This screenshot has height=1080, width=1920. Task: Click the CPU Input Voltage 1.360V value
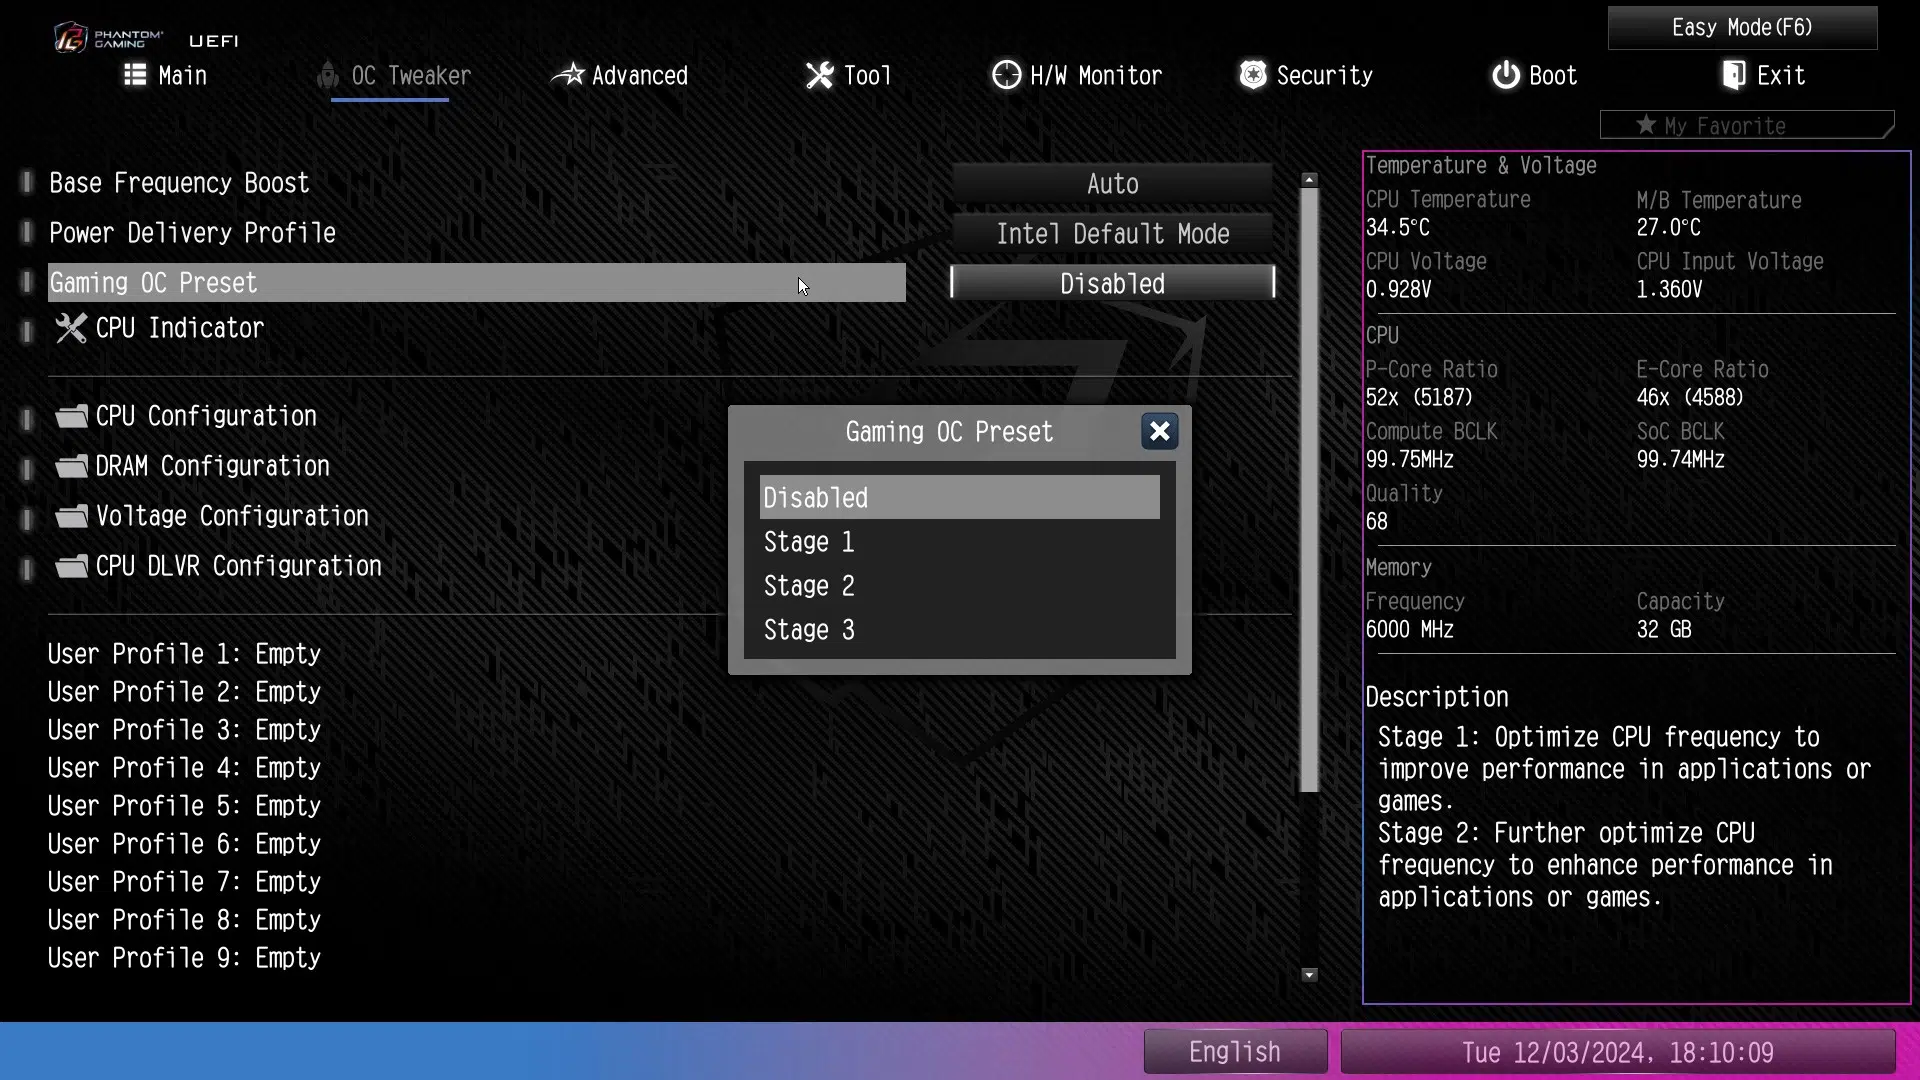point(1669,290)
